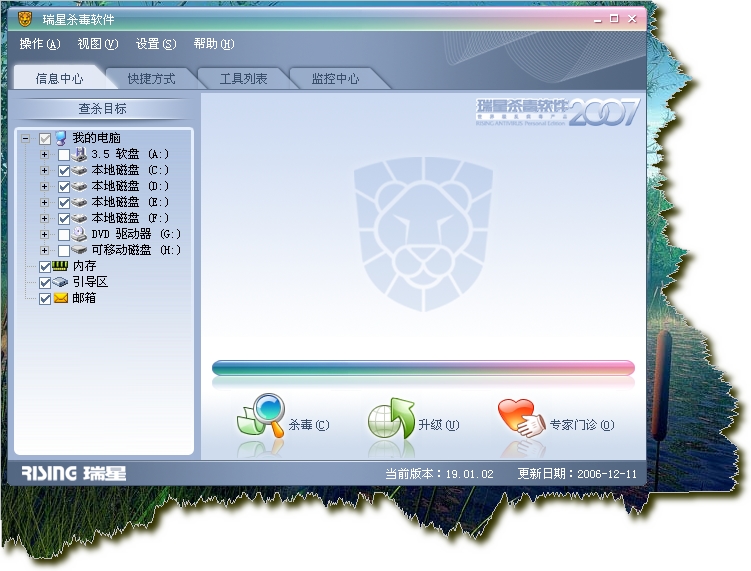Click the local disk C: drive icon

click(x=79, y=171)
